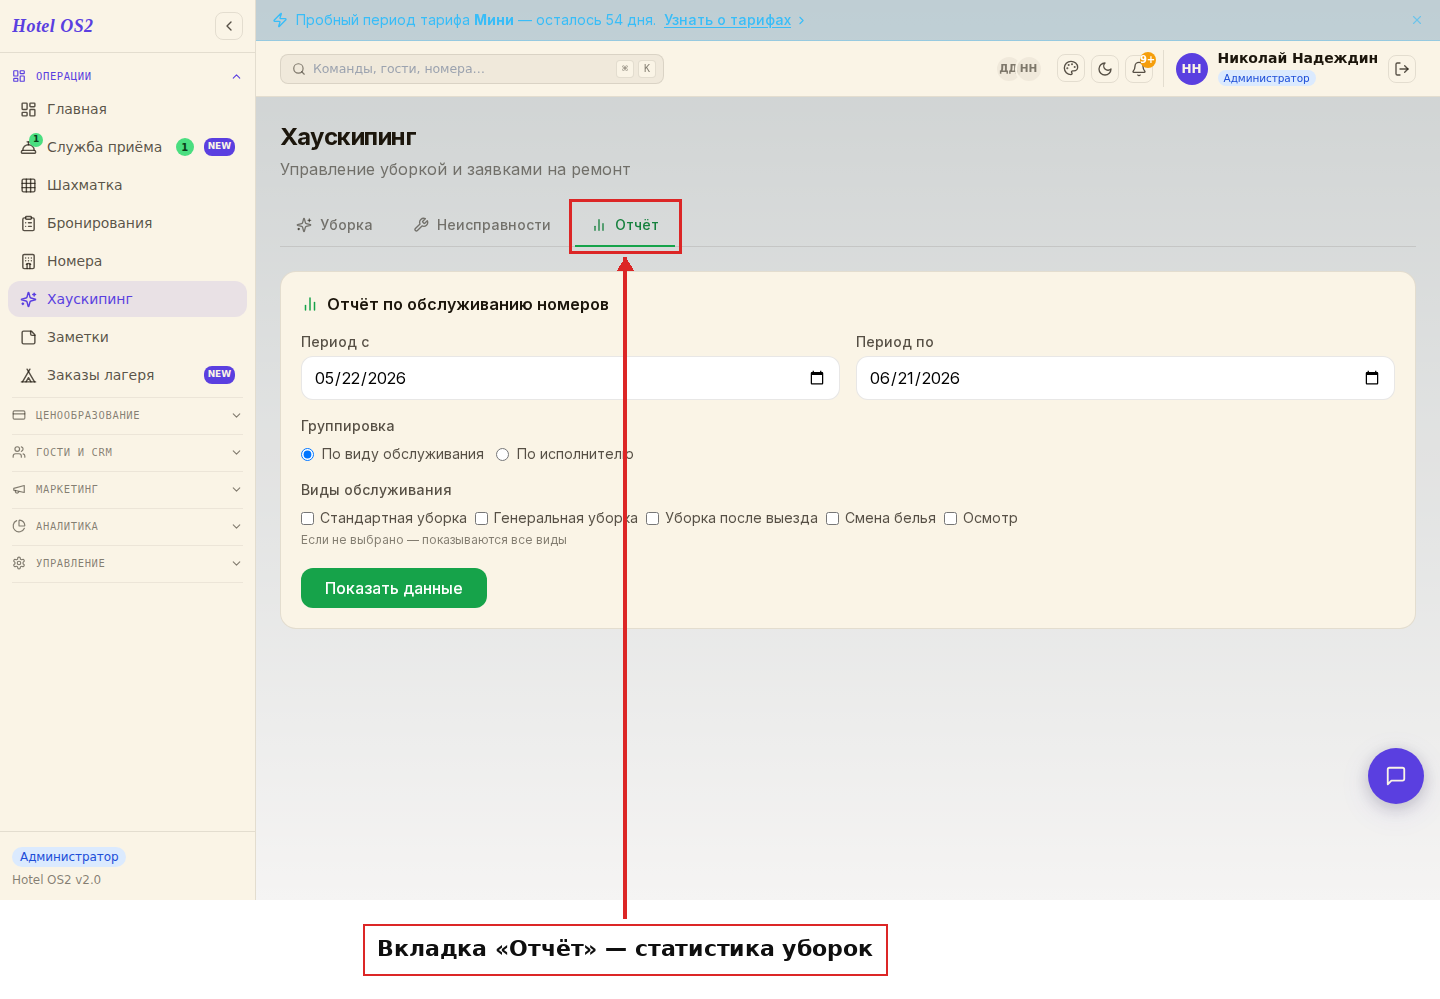1440x999 pixels.
Task: Open the chat support bubble
Action: pyautogui.click(x=1396, y=776)
